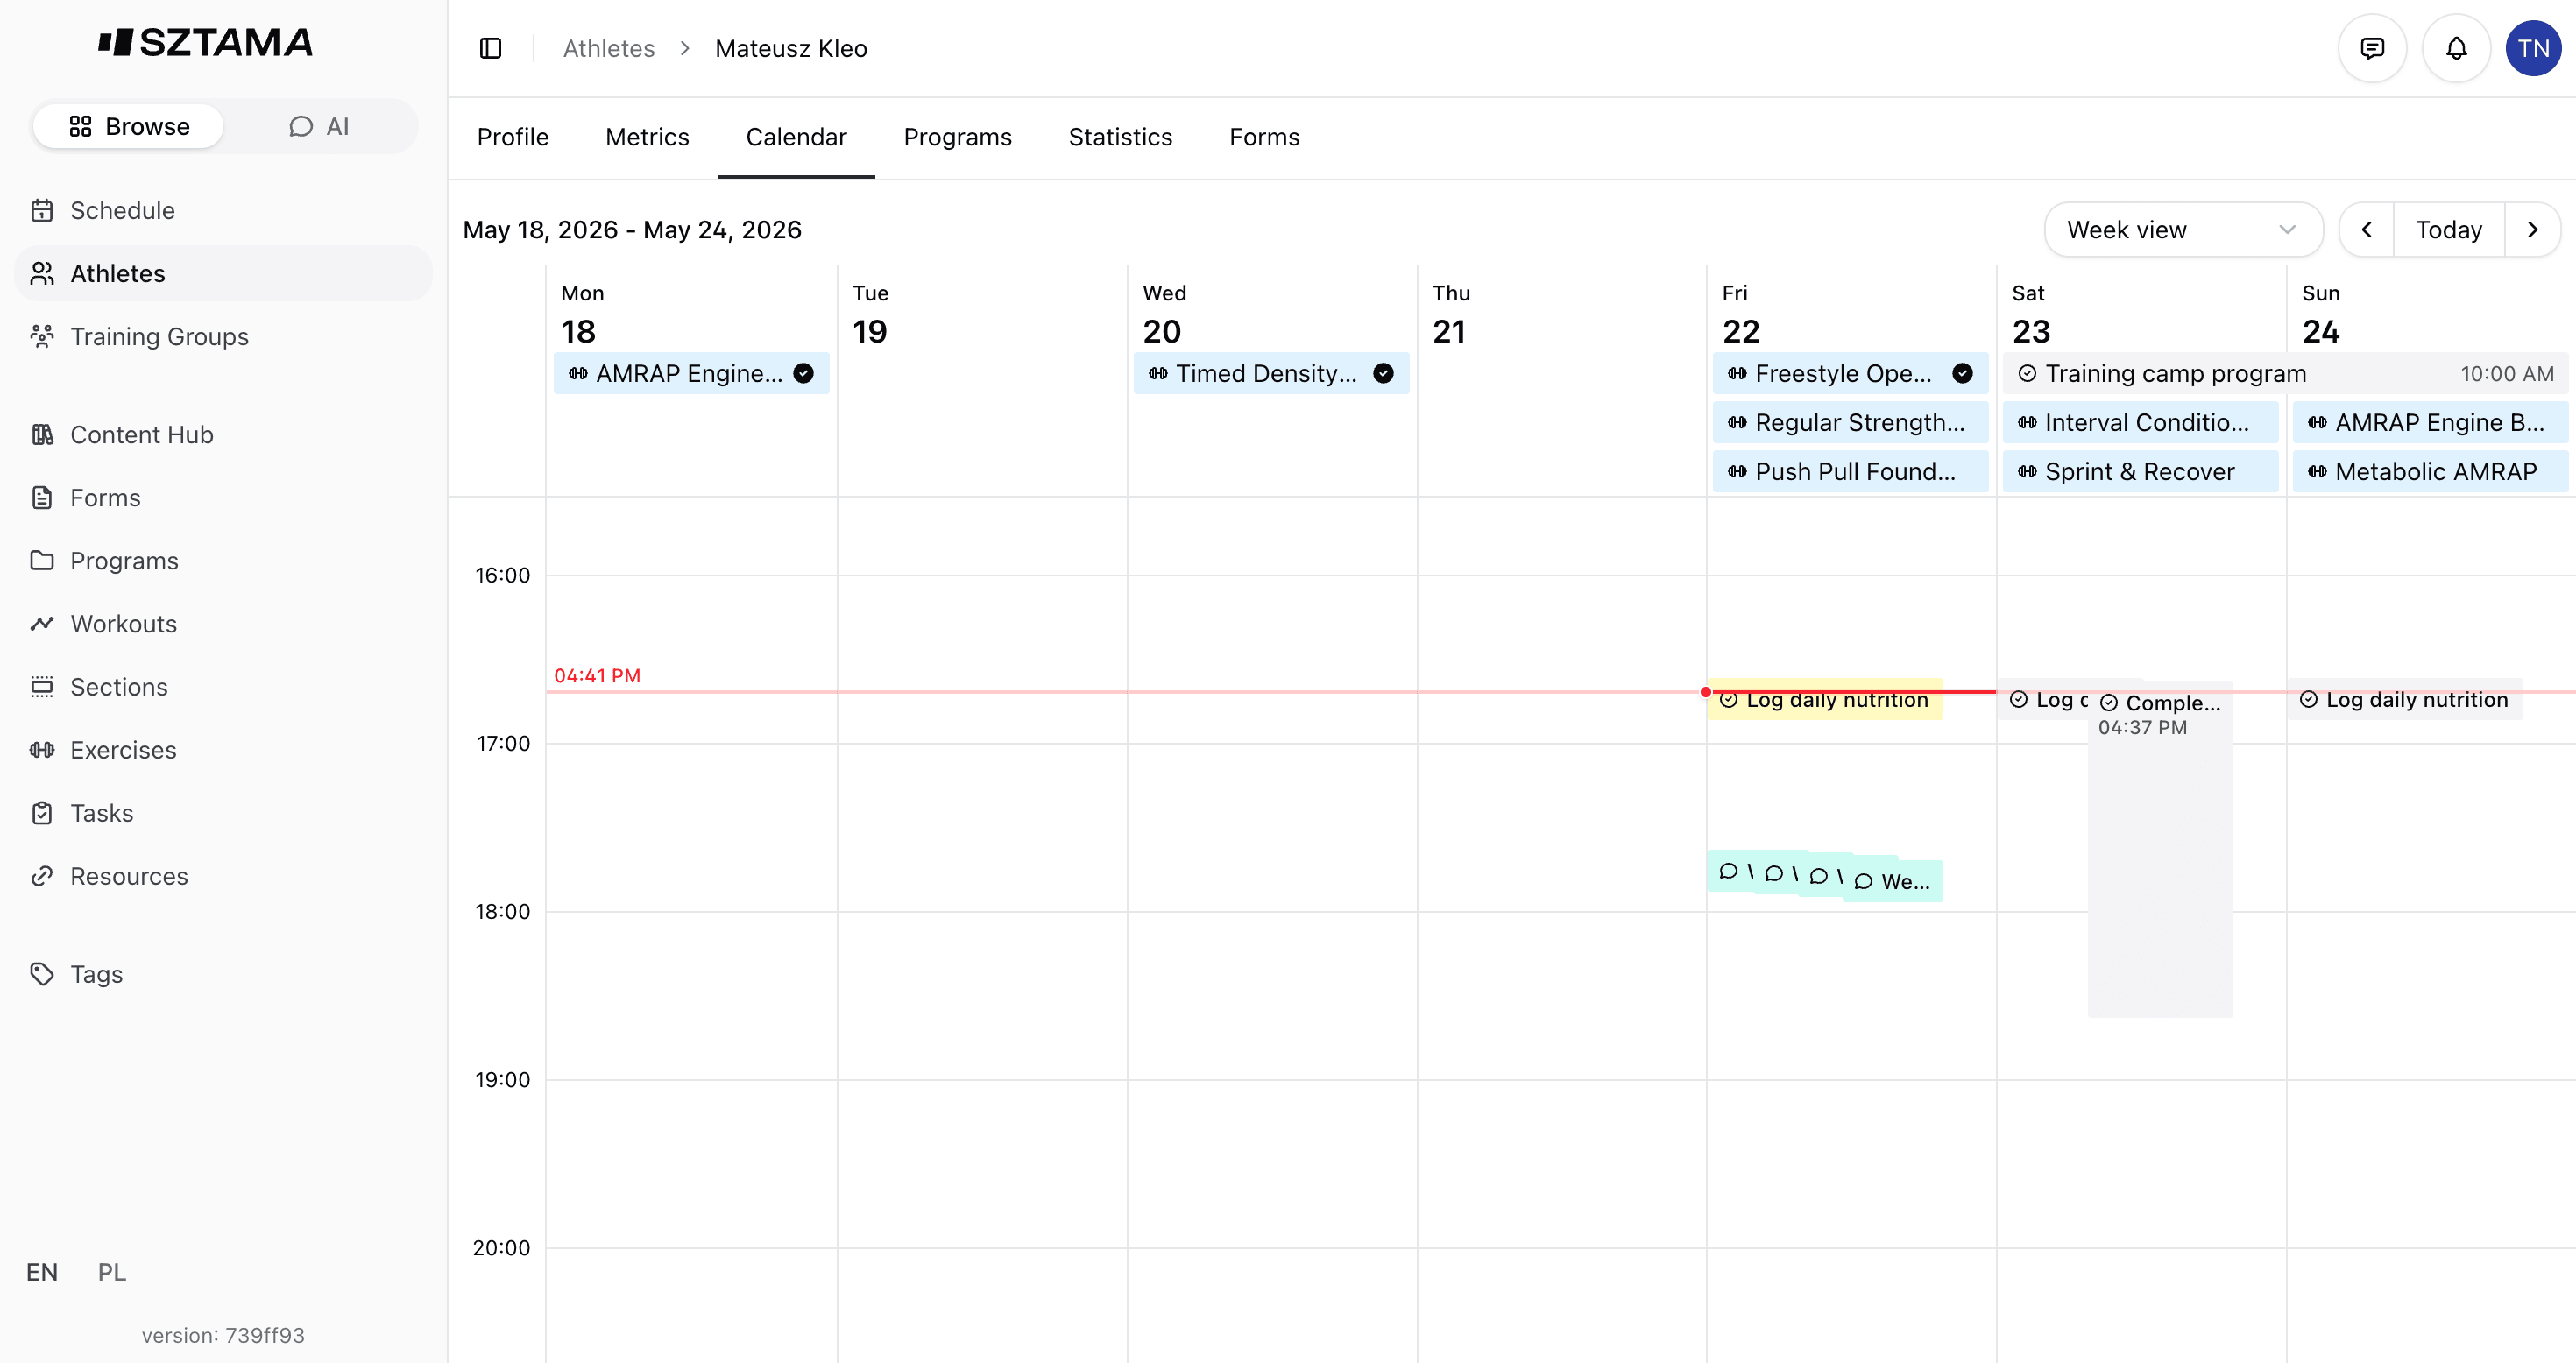Go back to Athletes breadcrumb

click(608, 48)
